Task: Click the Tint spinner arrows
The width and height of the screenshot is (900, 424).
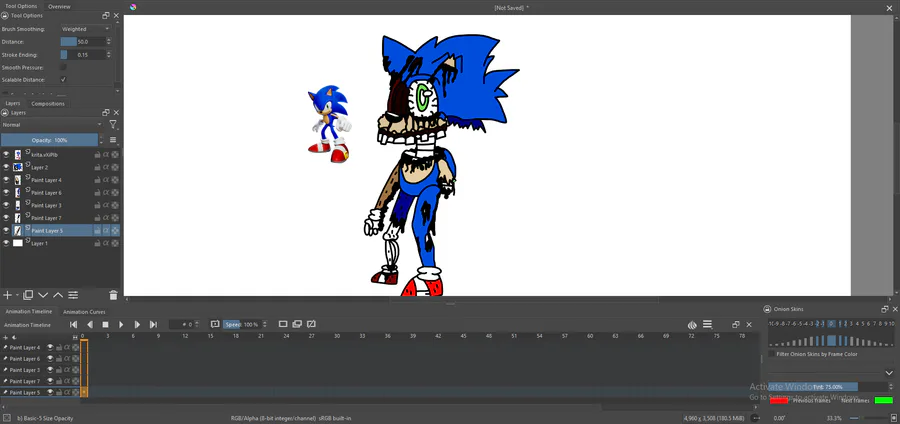Action: click(891, 387)
